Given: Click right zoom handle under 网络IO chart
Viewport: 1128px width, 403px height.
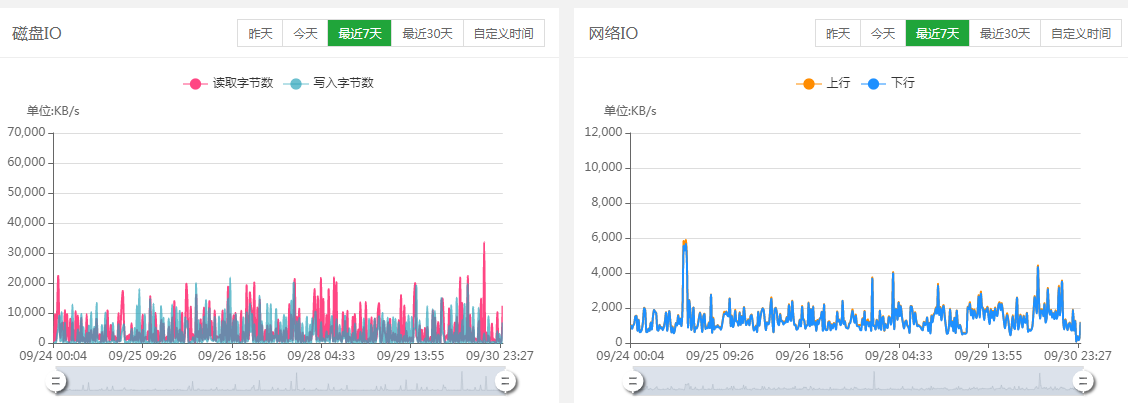Looking at the screenshot, I should click(1082, 380).
